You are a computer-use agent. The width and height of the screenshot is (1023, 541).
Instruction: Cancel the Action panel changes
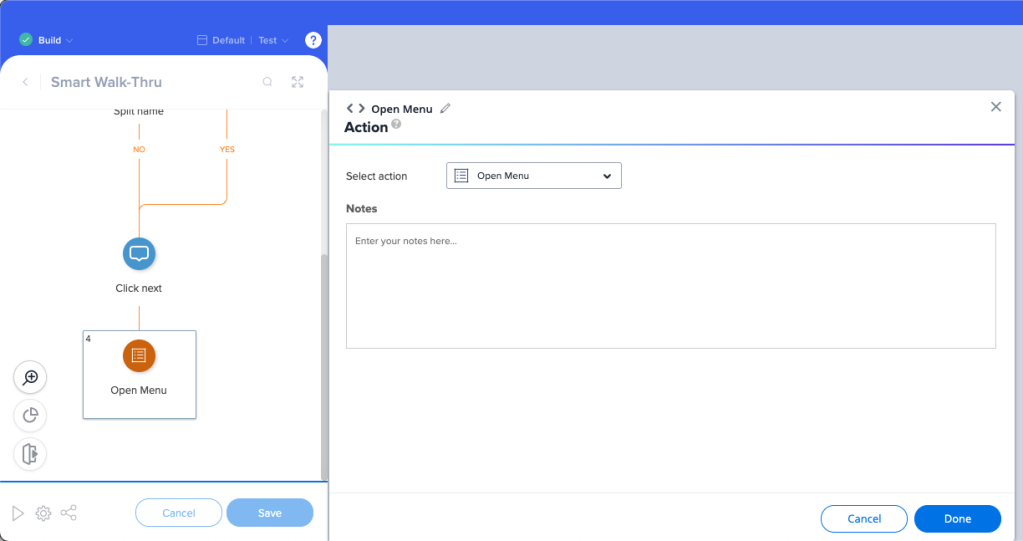[x=863, y=519]
